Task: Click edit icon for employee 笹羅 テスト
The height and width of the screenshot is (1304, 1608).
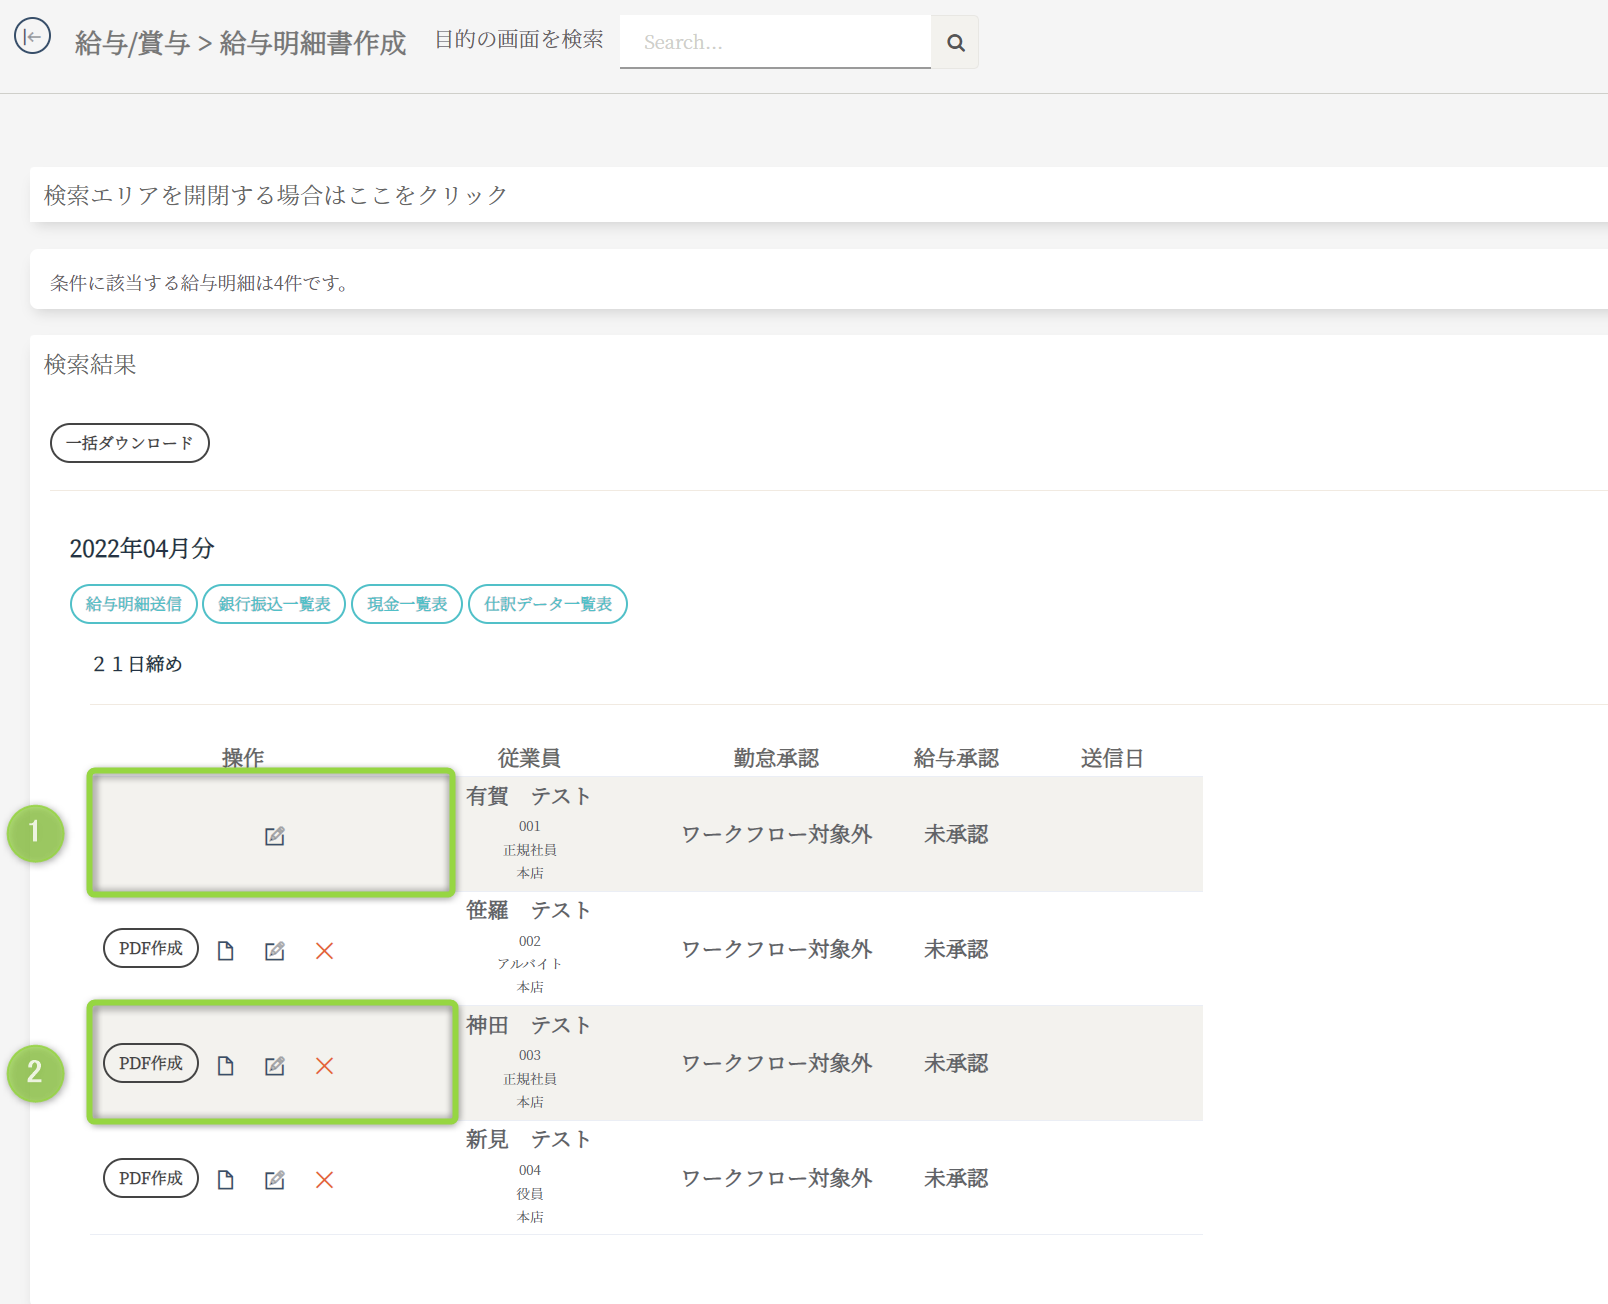Action: point(274,951)
